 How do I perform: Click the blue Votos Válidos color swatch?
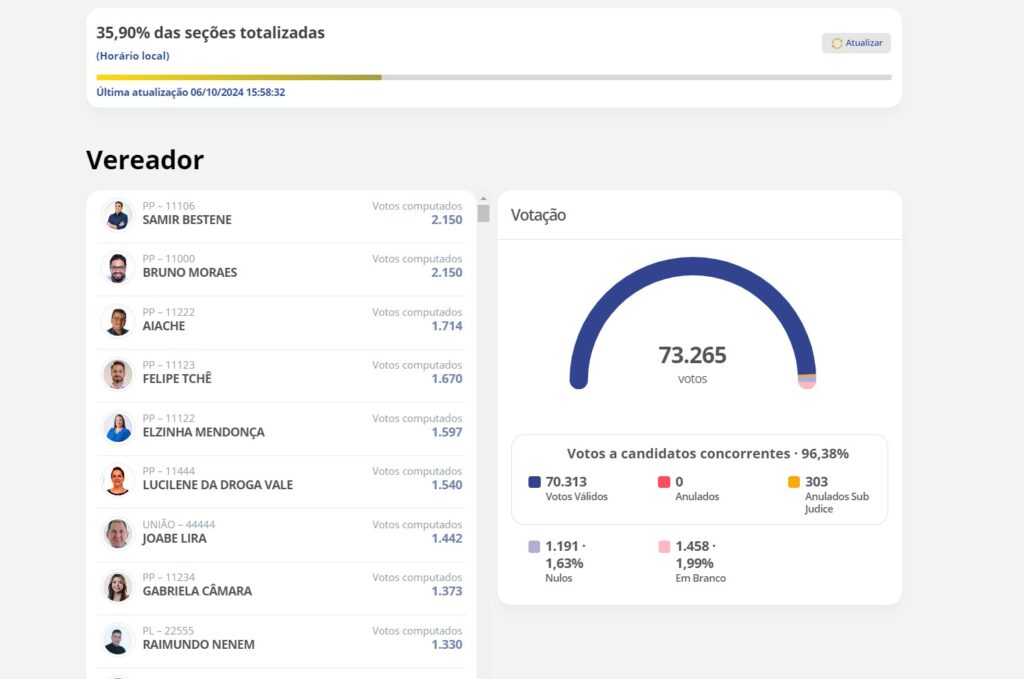click(x=534, y=482)
